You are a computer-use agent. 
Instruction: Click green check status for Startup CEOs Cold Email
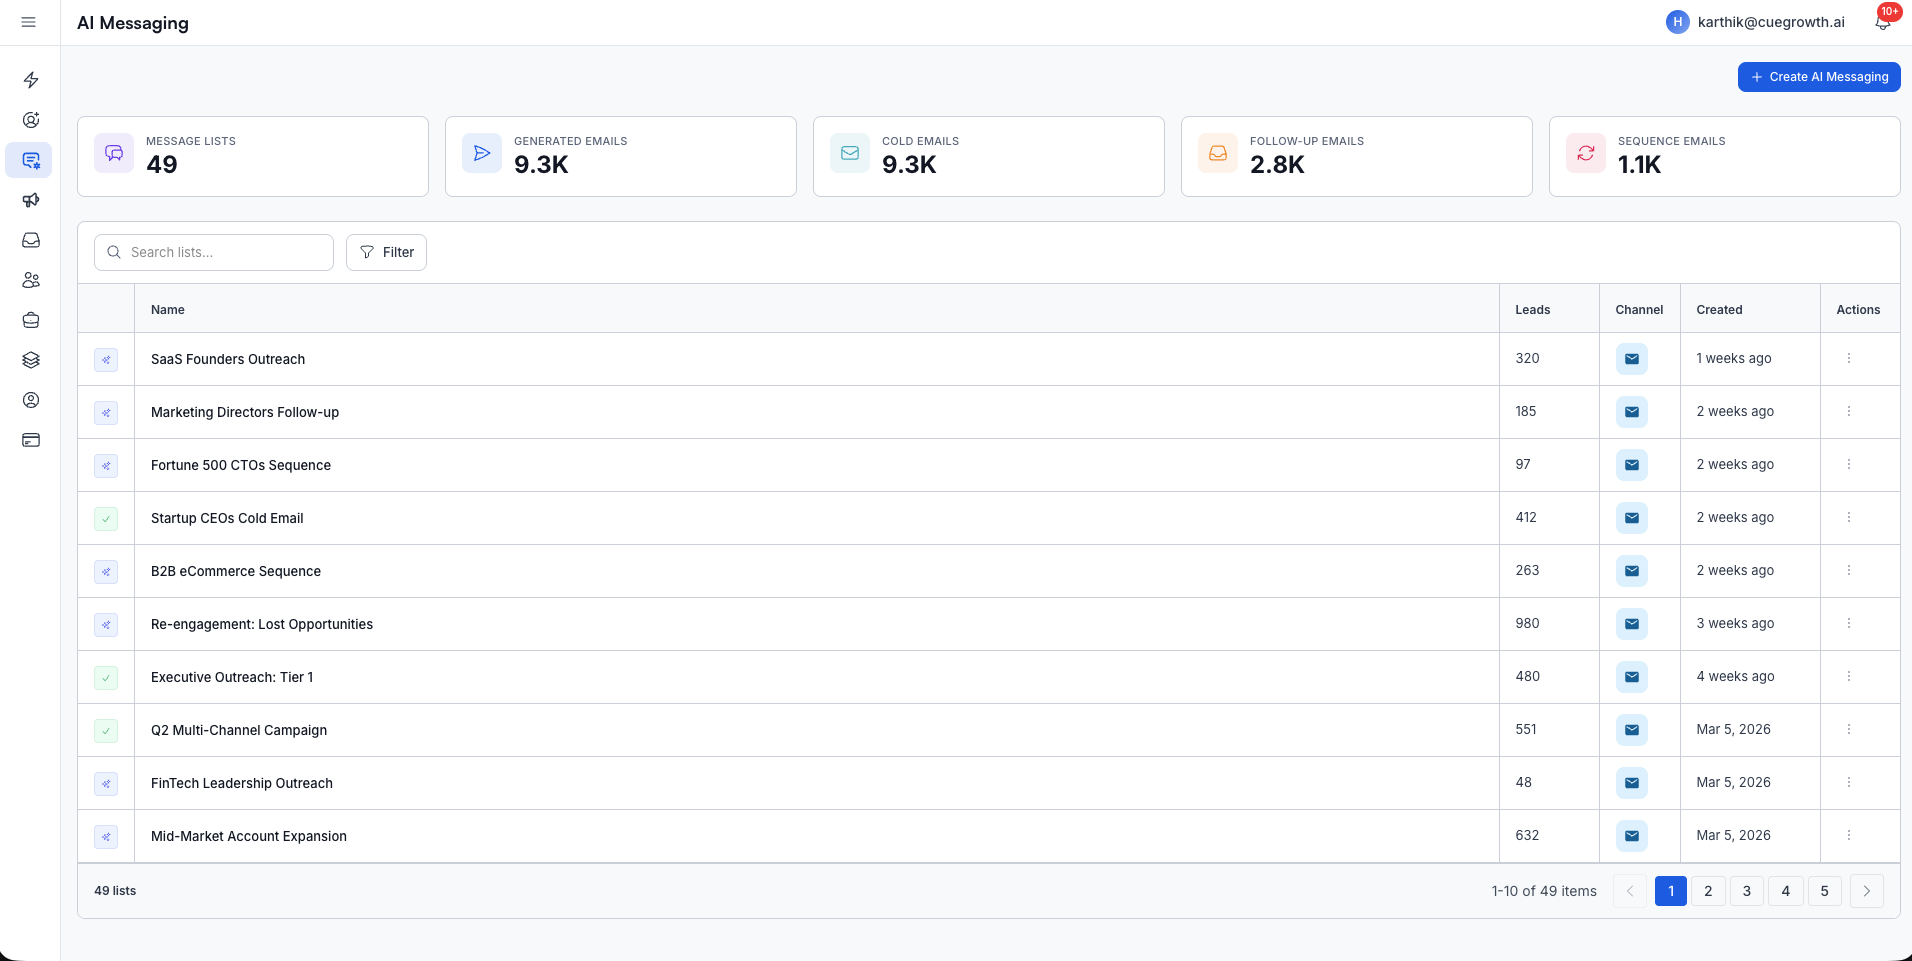coord(106,518)
